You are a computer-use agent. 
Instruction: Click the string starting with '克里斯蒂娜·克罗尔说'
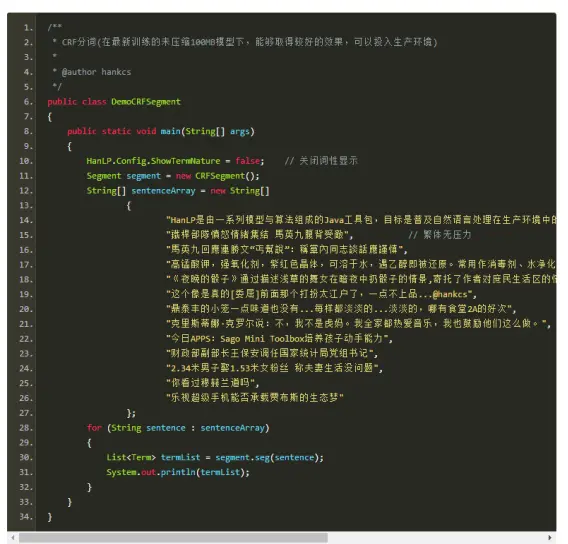(x=356, y=324)
